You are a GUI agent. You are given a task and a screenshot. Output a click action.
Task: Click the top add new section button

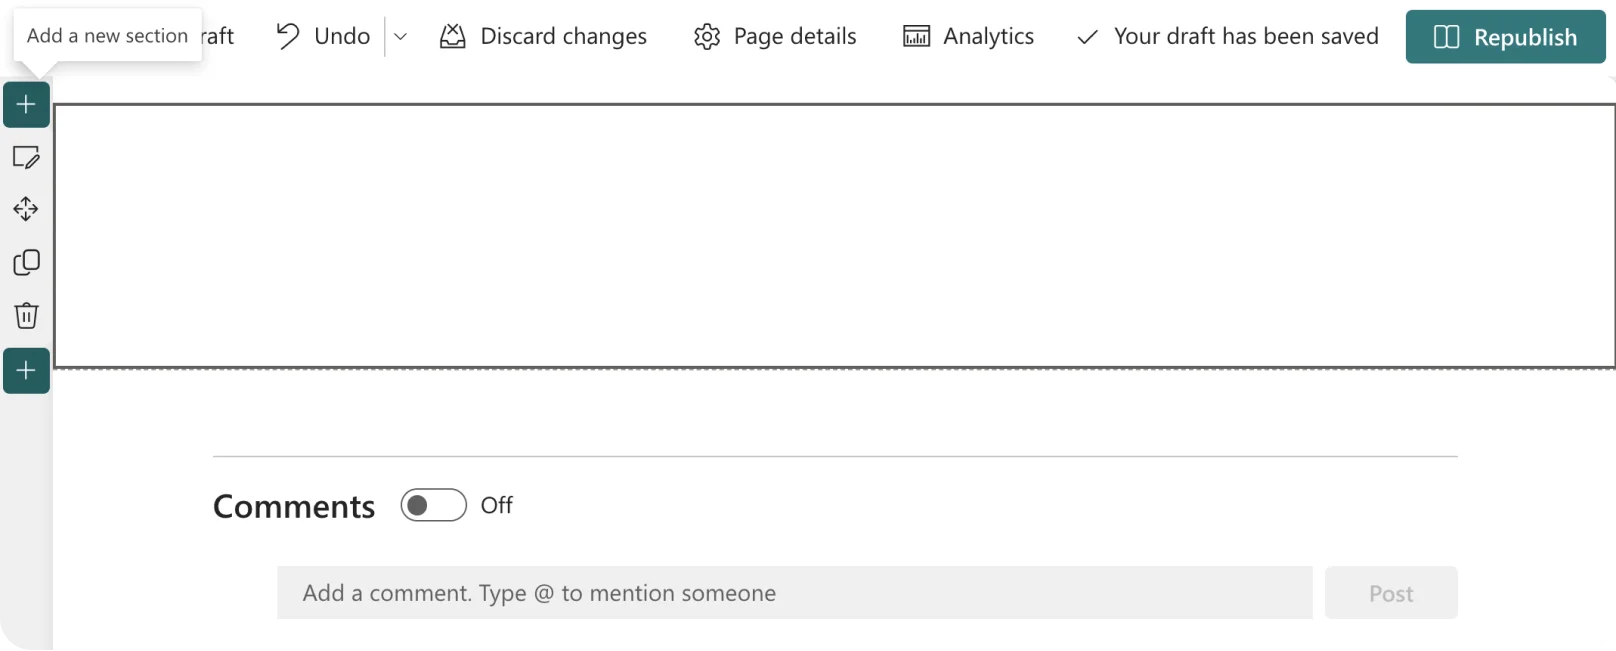click(x=26, y=105)
